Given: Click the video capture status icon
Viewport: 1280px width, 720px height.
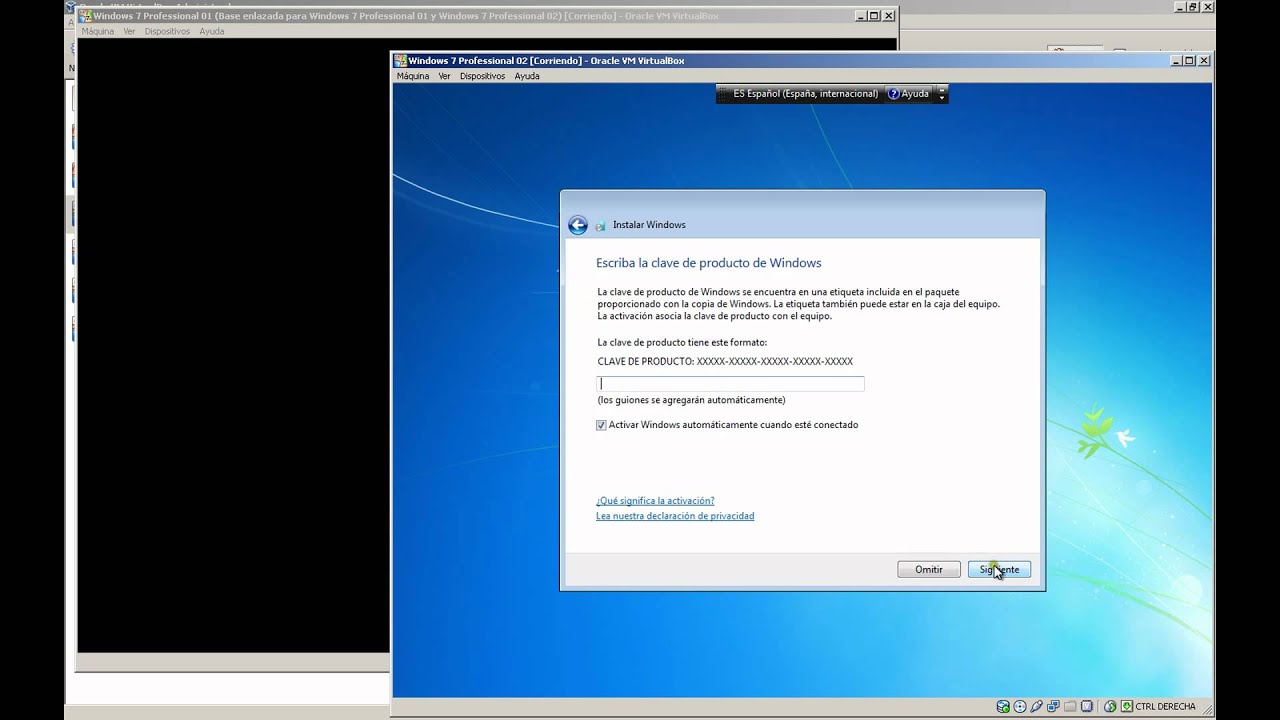Looking at the screenshot, I should [x=1087, y=706].
